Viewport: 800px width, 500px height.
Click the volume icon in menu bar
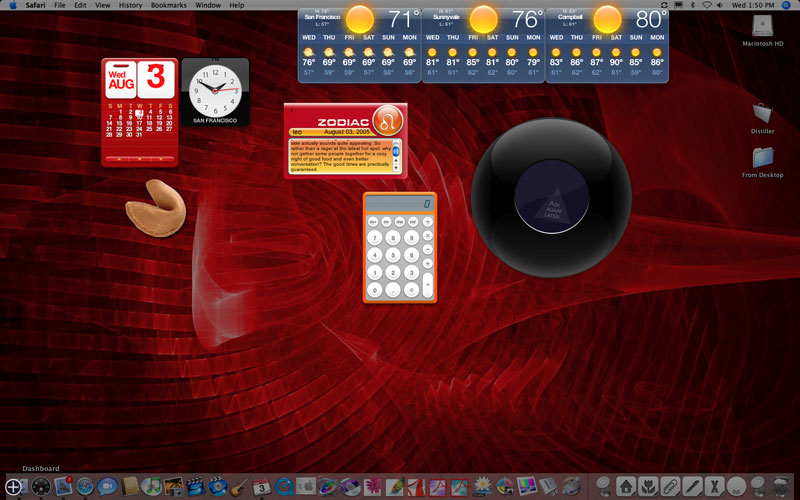click(x=719, y=5)
